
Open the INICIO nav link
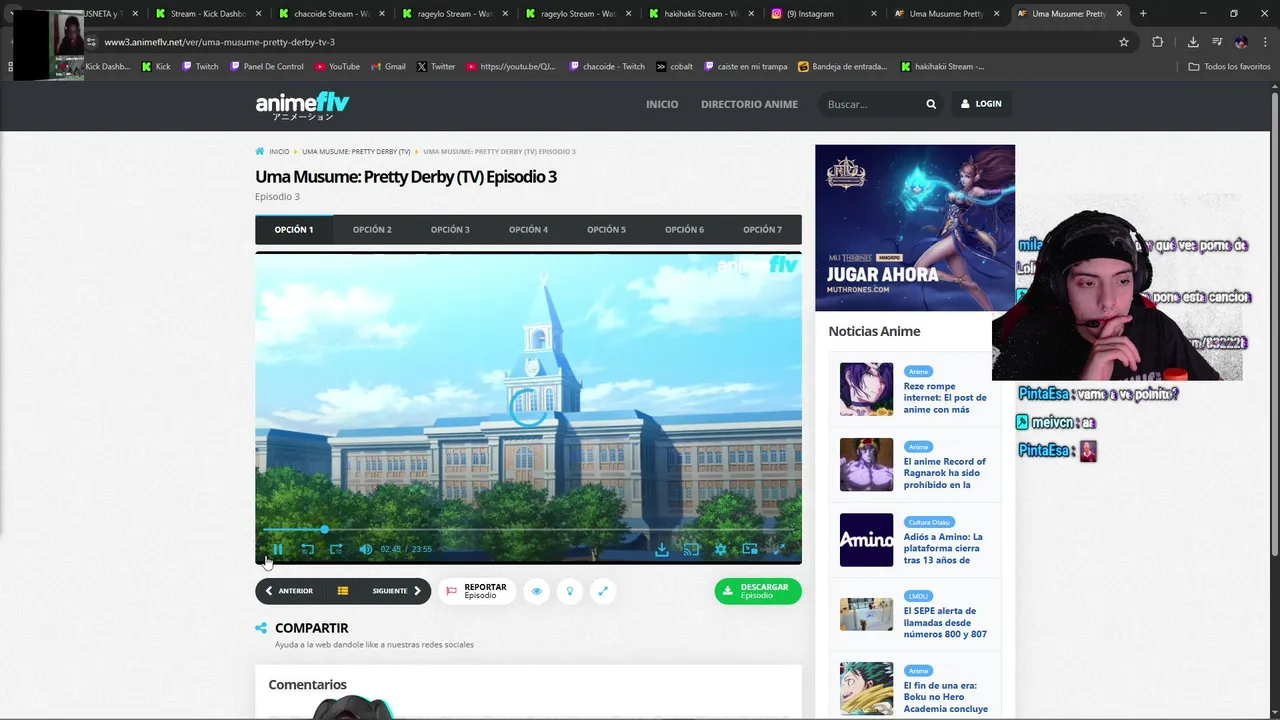(662, 104)
